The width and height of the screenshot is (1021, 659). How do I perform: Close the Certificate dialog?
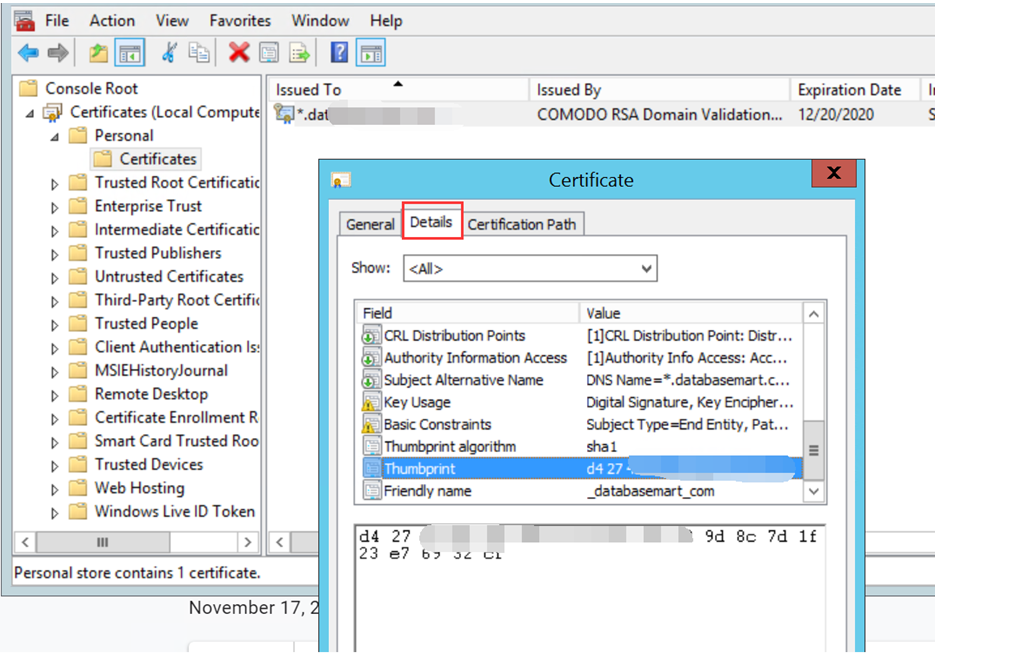[x=833, y=173]
